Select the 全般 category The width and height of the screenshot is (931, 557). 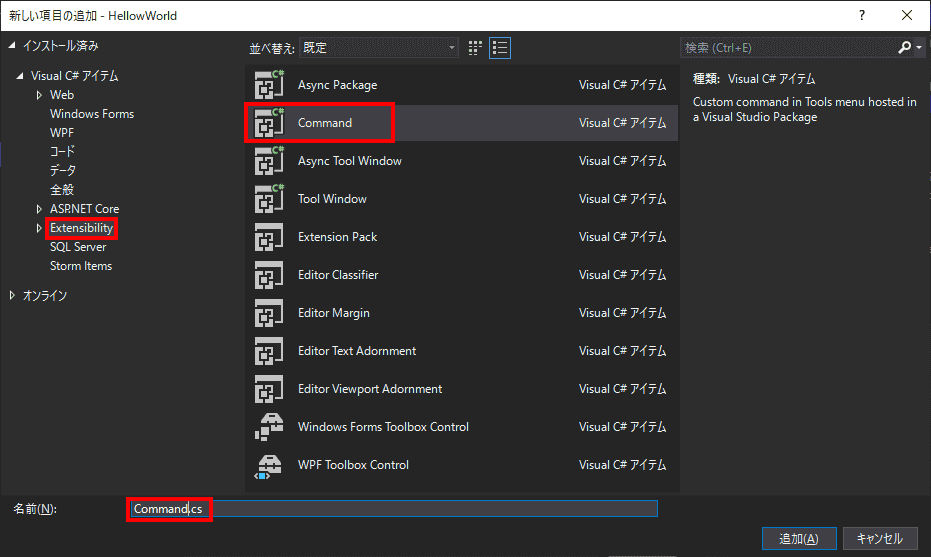pyautogui.click(x=62, y=190)
